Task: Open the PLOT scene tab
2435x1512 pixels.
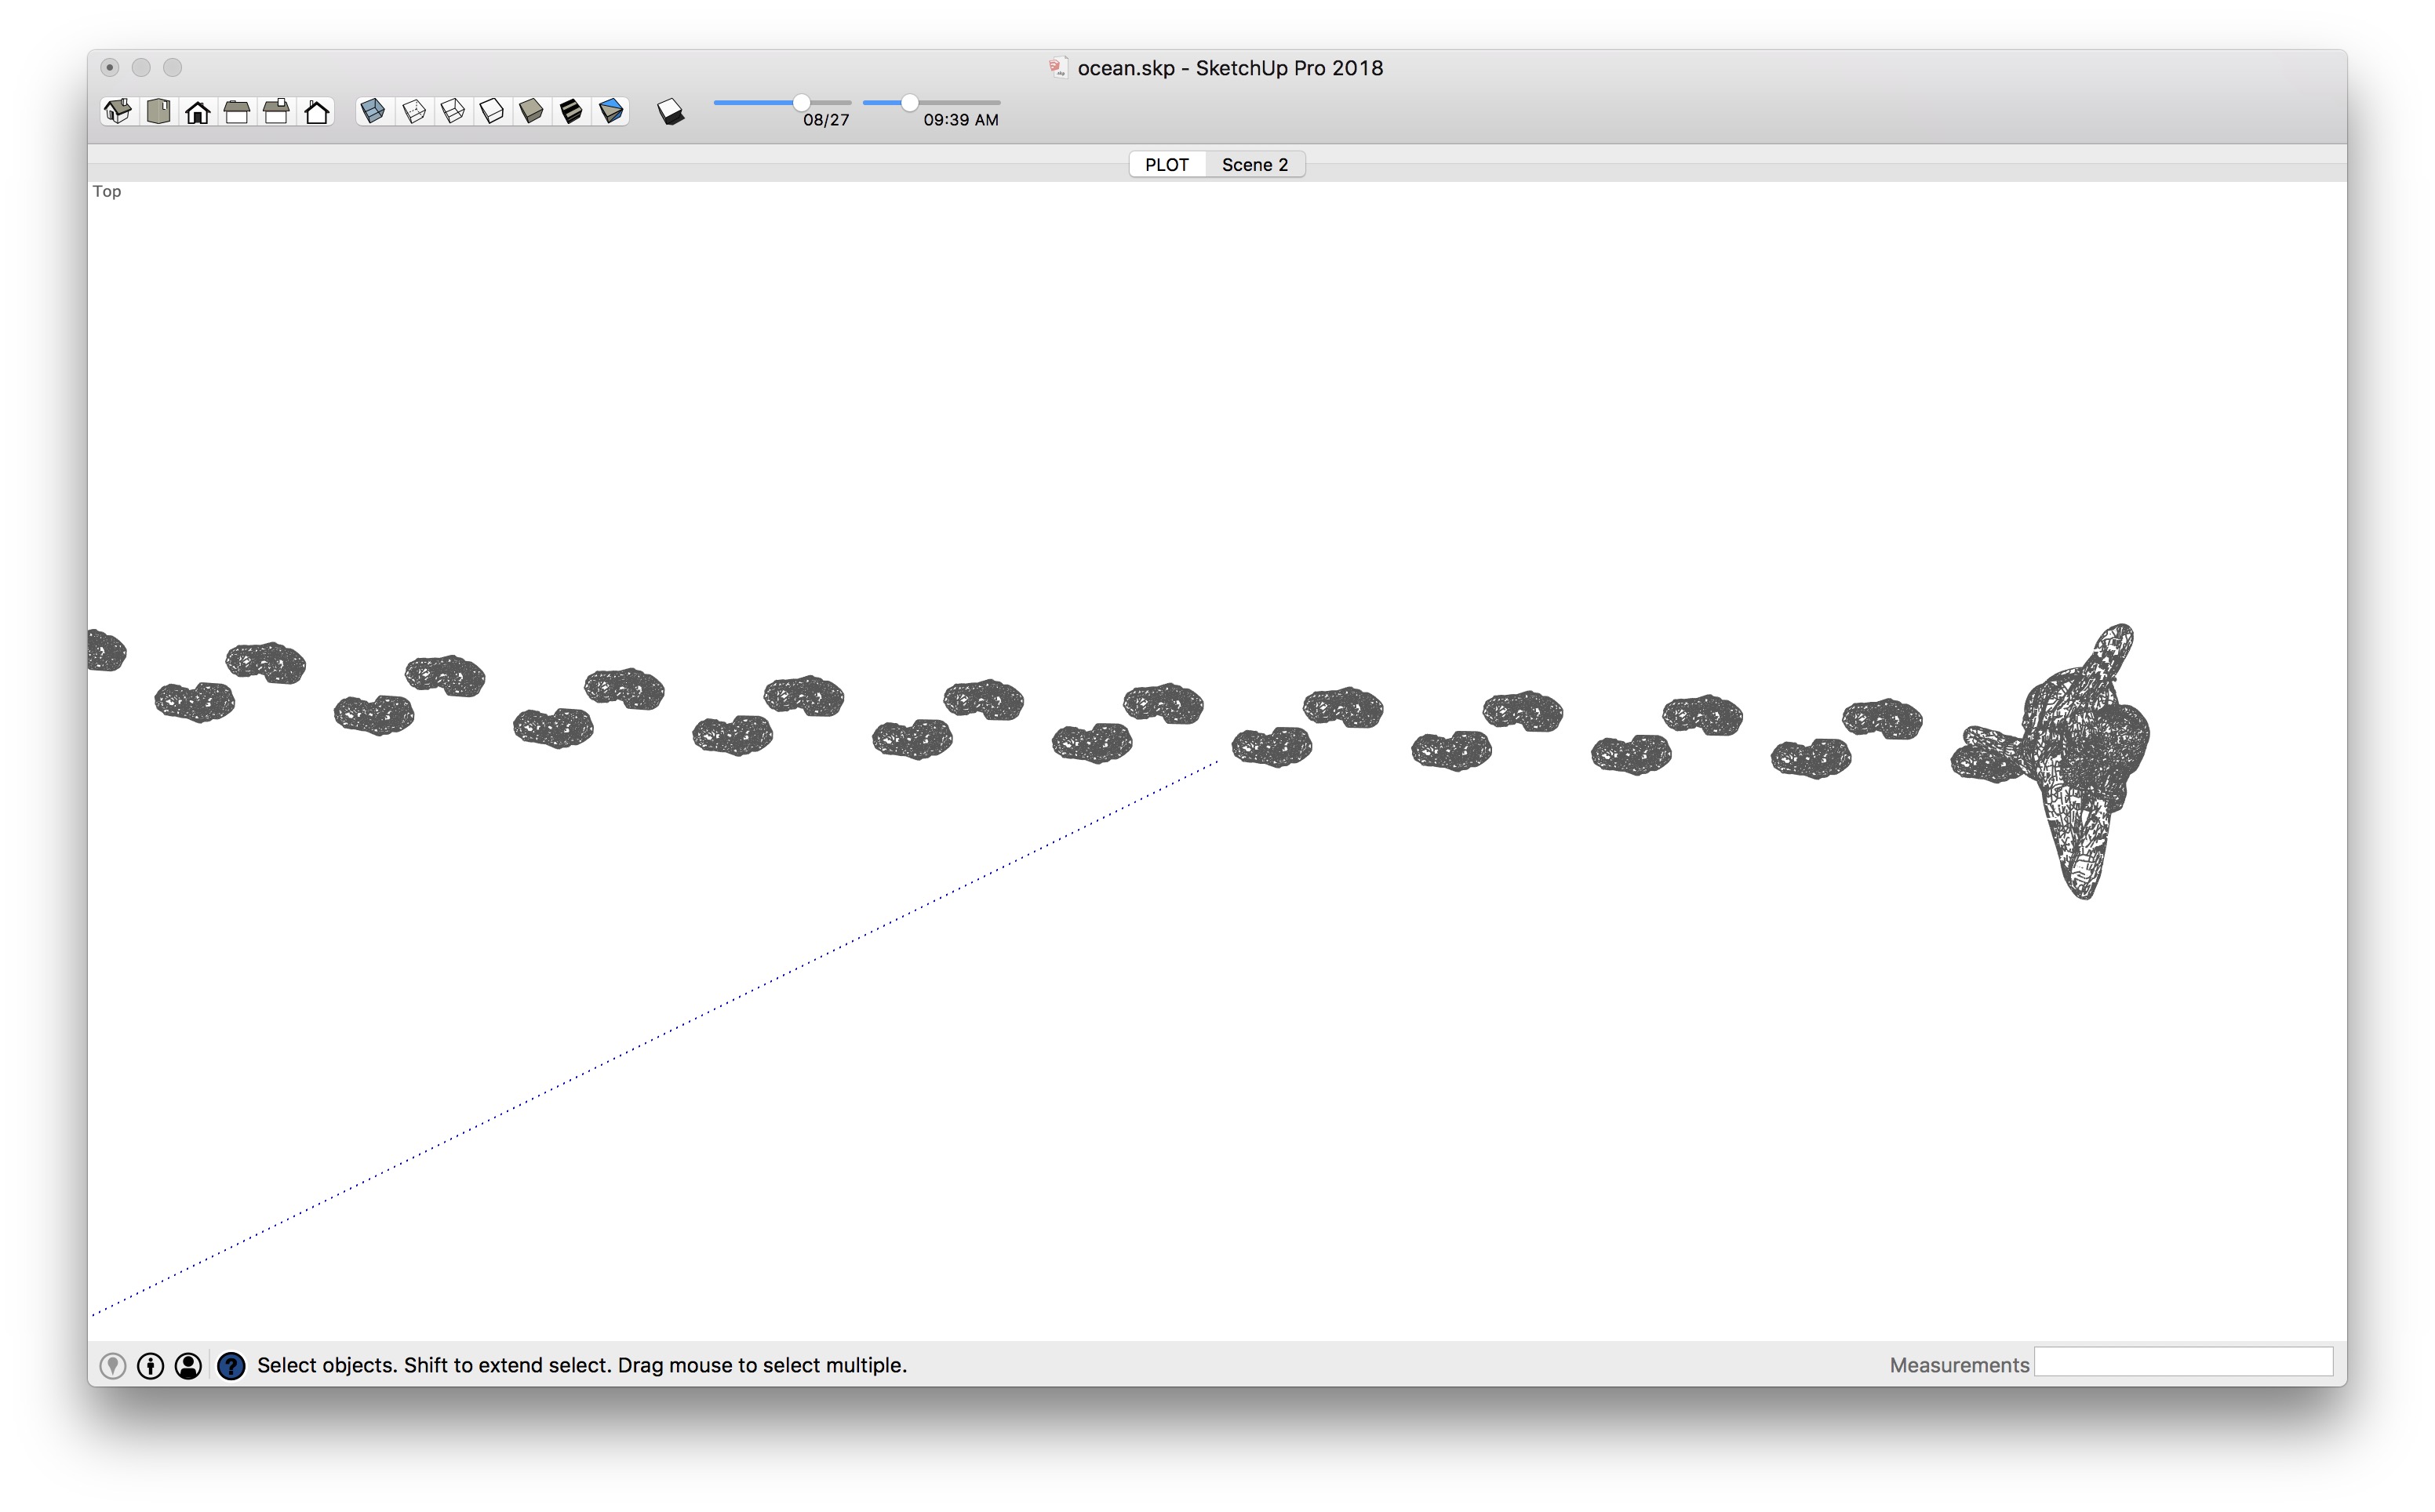Action: coord(1166,165)
